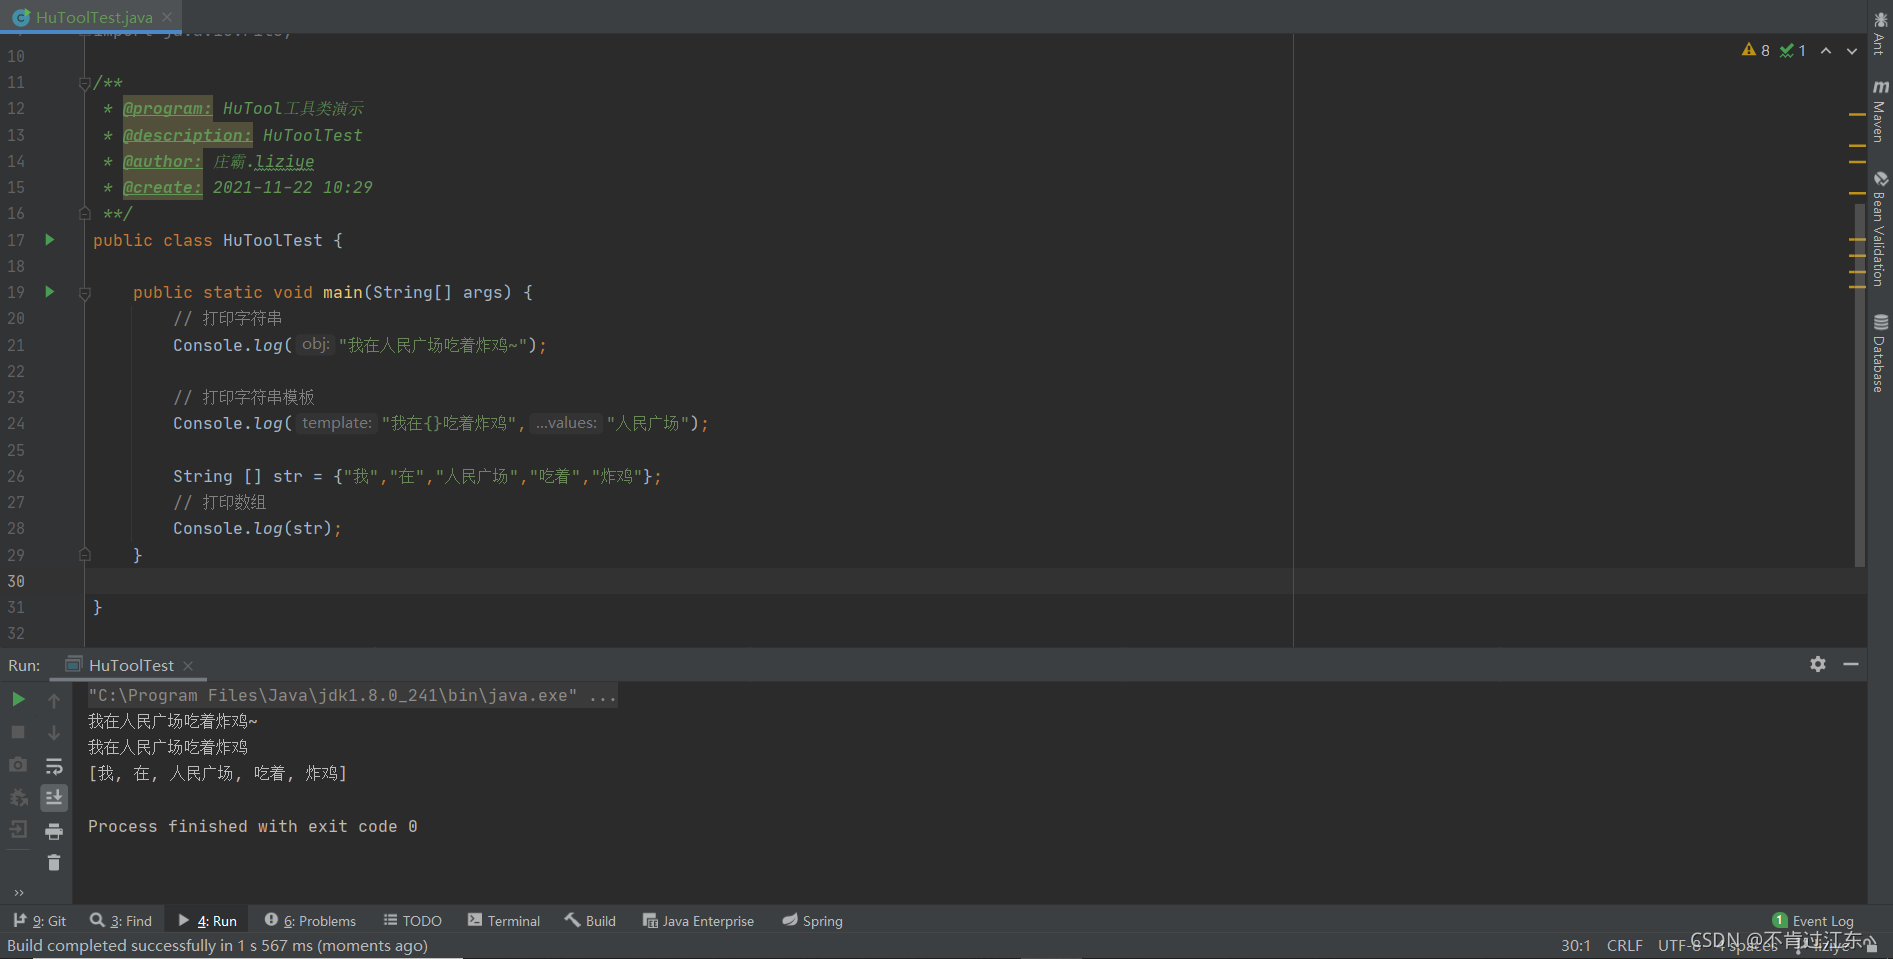Image resolution: width=1893 pixels, height=959 pixels.
Task: Collapse the main method fold at line 19
Action: pyautogui.click(x=85, y=293)
